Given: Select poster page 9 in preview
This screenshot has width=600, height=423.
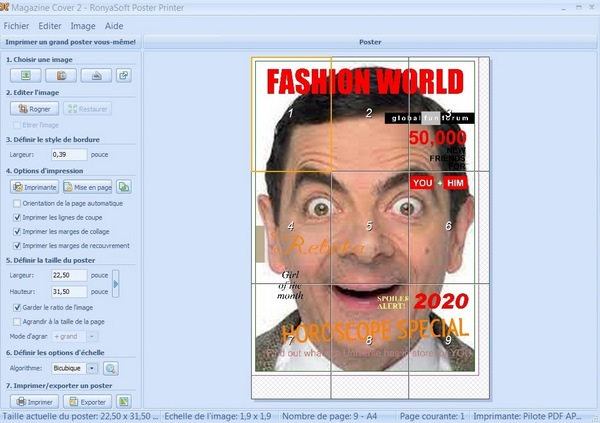Looking at the screenshot, I should click(x=448, y=340).
